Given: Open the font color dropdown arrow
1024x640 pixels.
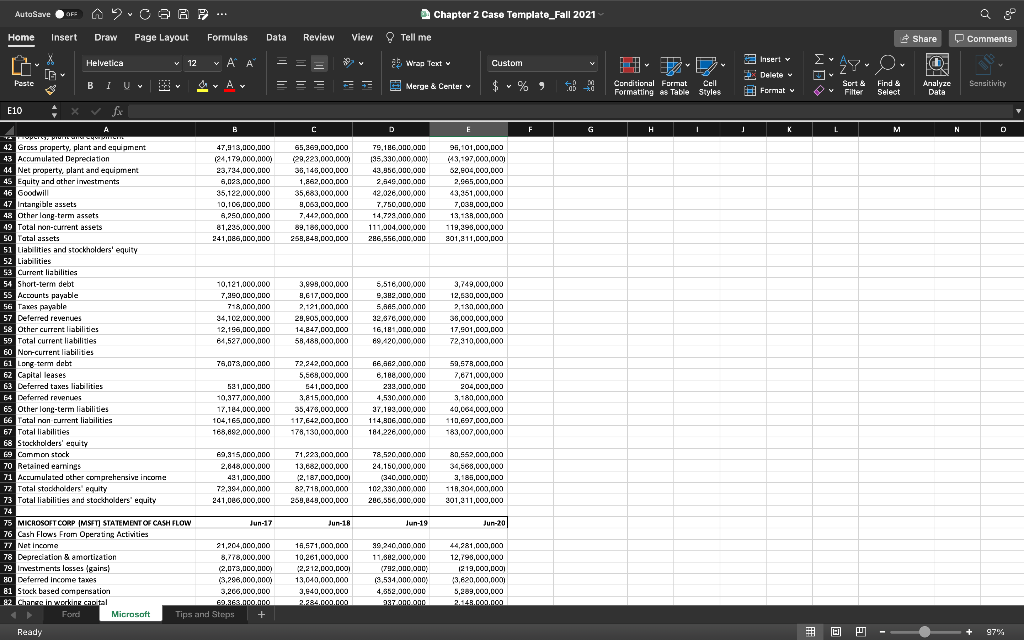Looking at the screenshot, I should click(x=242, y=86).
